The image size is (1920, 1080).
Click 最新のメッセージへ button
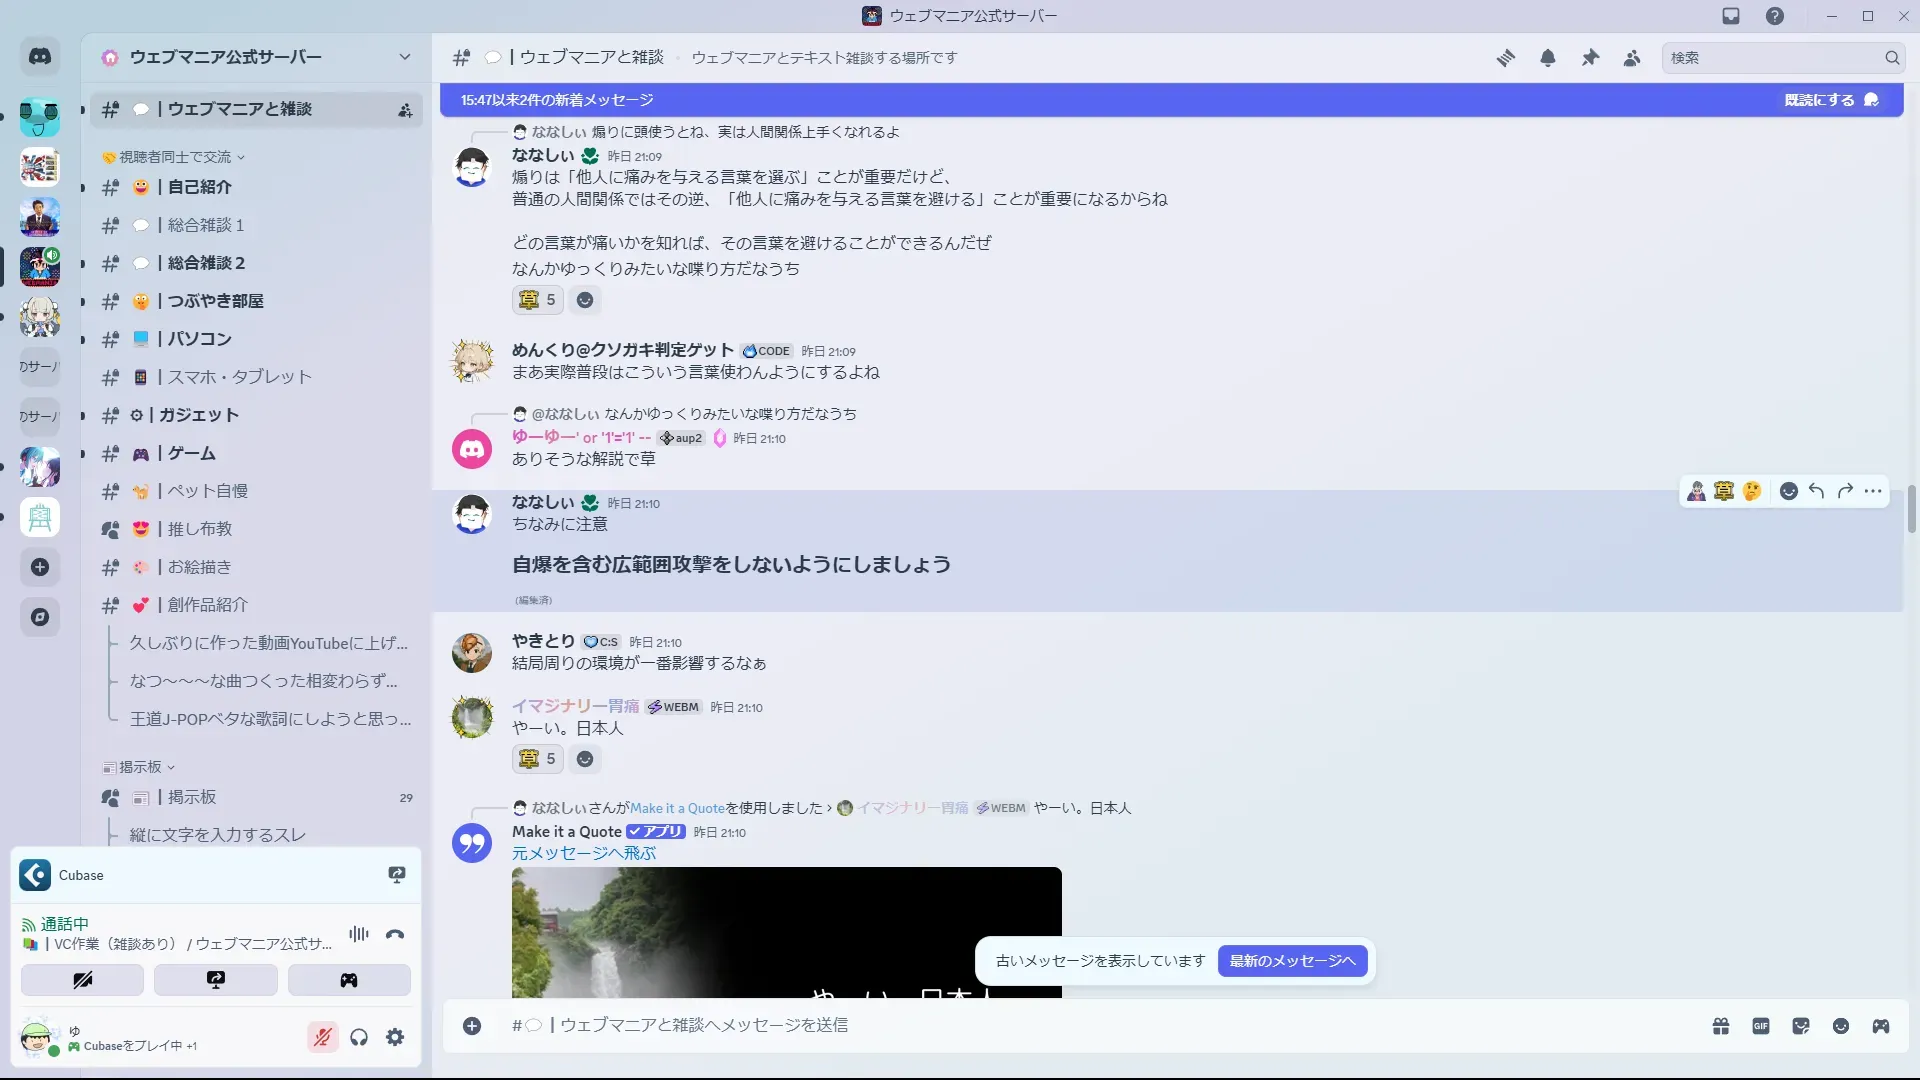coord(1292,961)
